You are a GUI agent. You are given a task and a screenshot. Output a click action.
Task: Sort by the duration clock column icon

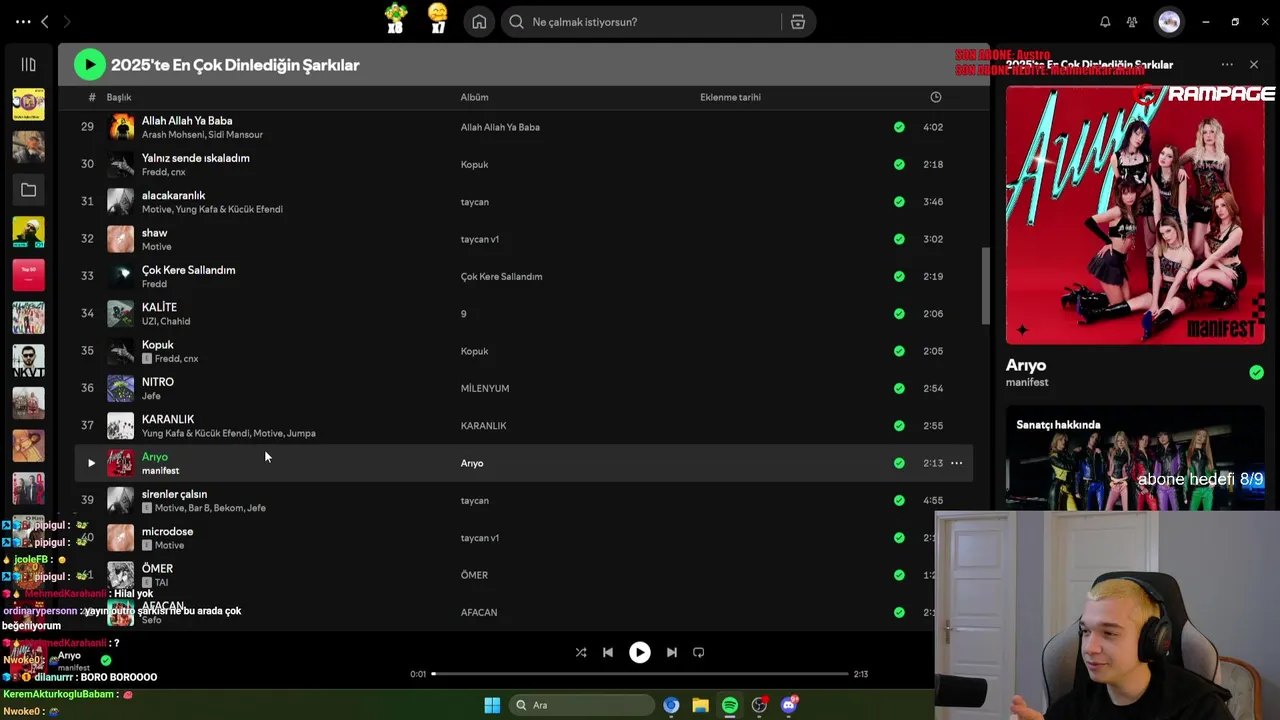pyautogui.click(x=936, y=97)
